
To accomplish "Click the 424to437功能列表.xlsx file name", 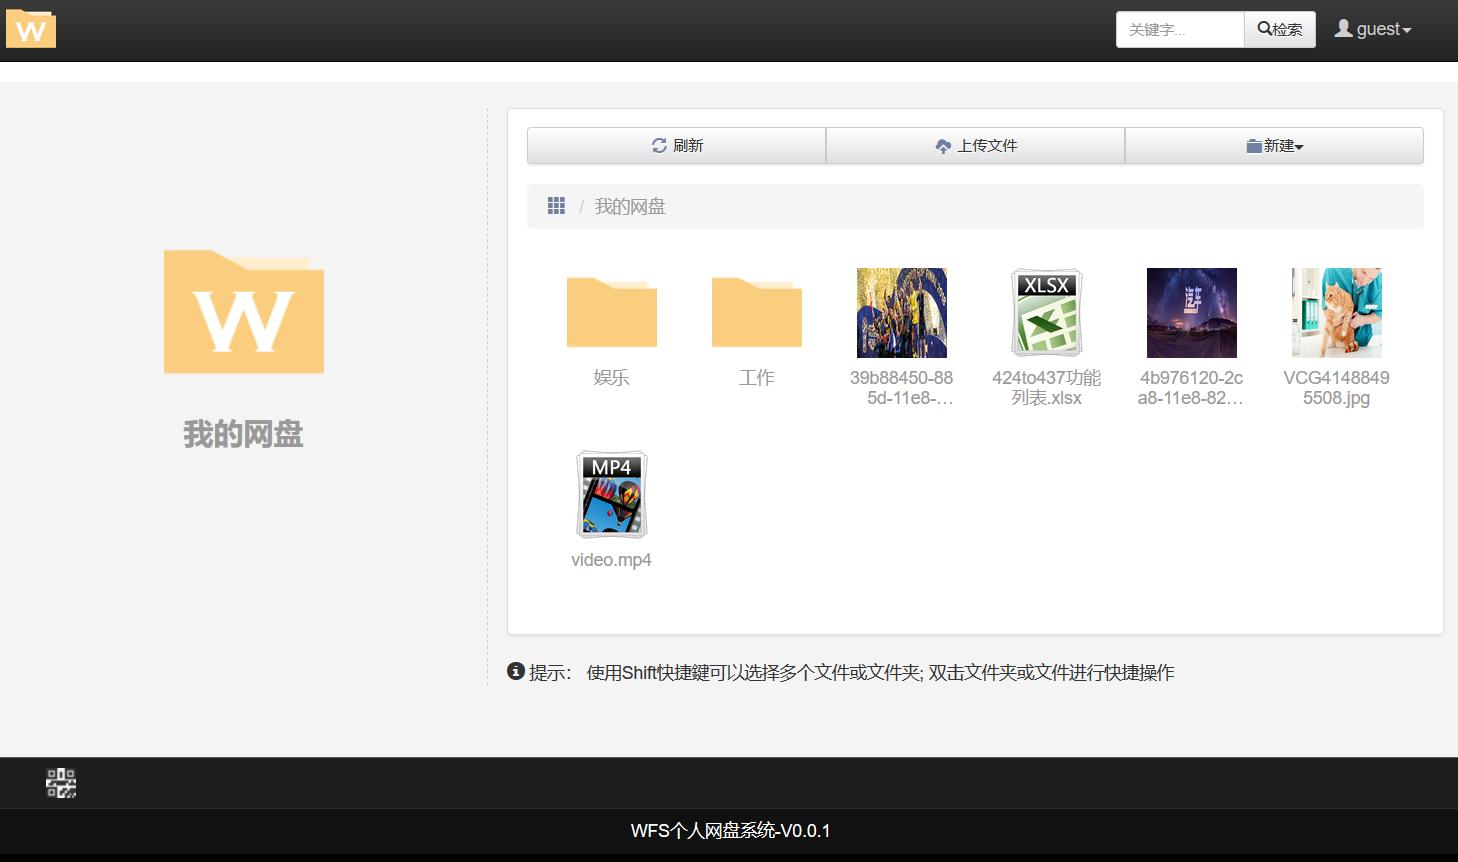I will tap(1047, 388).
